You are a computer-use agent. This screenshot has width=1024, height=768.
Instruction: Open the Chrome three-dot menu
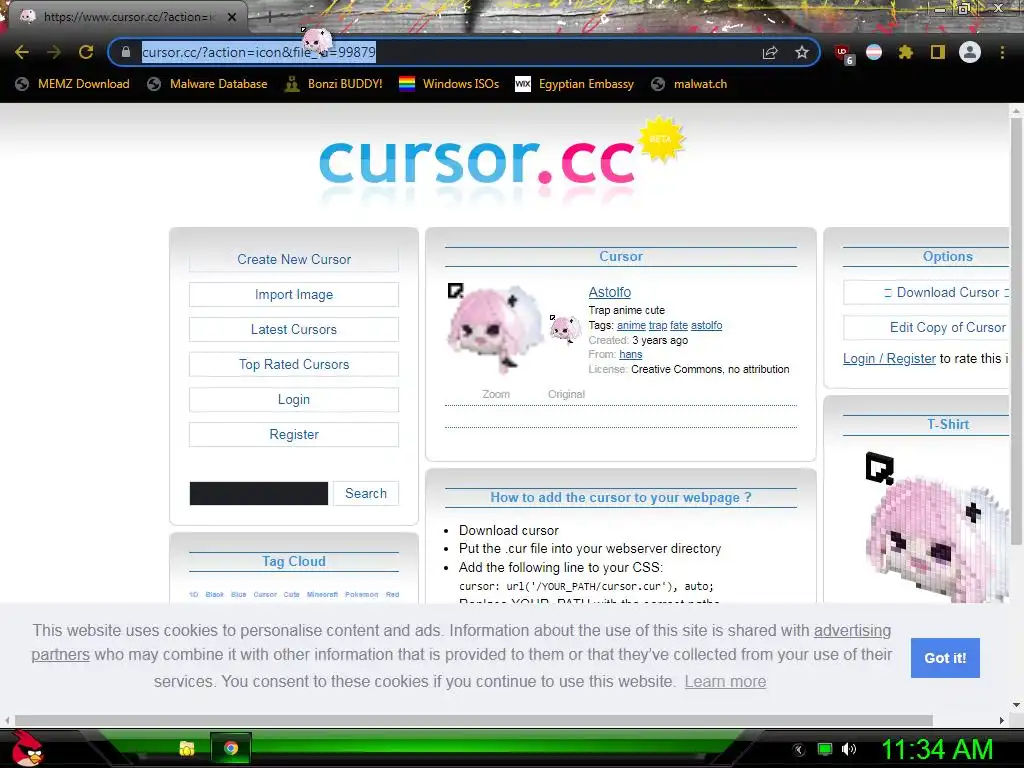pos(1002,52)
